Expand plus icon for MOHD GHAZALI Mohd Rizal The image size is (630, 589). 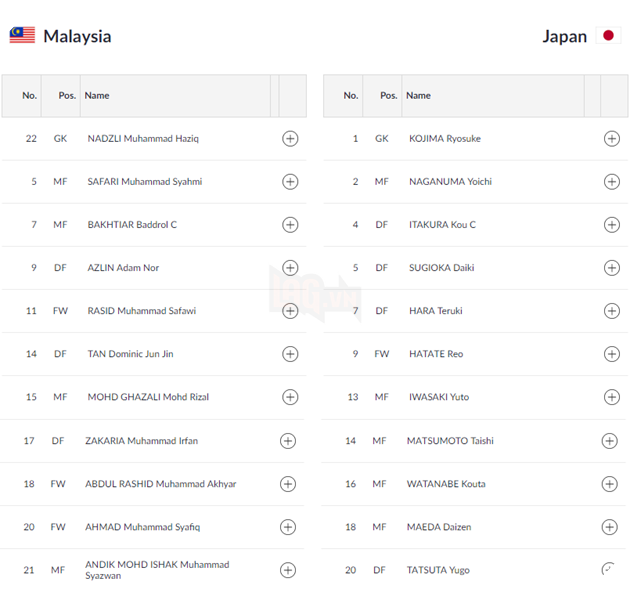click(x=290, y=397)
